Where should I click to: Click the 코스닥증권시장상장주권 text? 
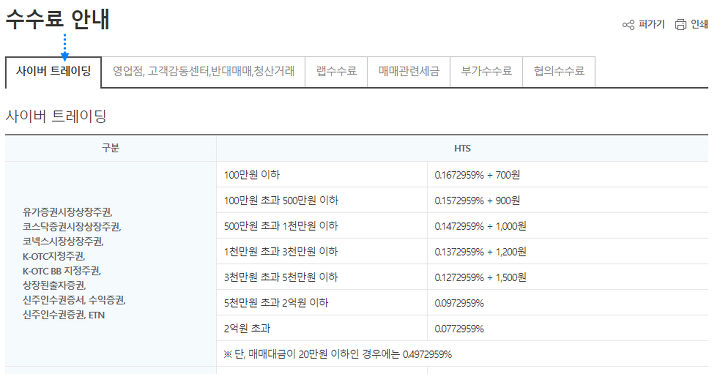(x=72, y=227)
